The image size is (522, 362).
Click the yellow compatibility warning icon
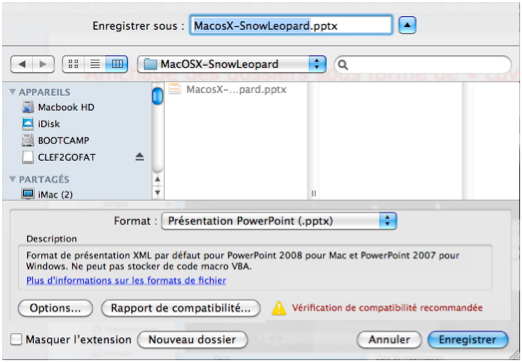279,308
